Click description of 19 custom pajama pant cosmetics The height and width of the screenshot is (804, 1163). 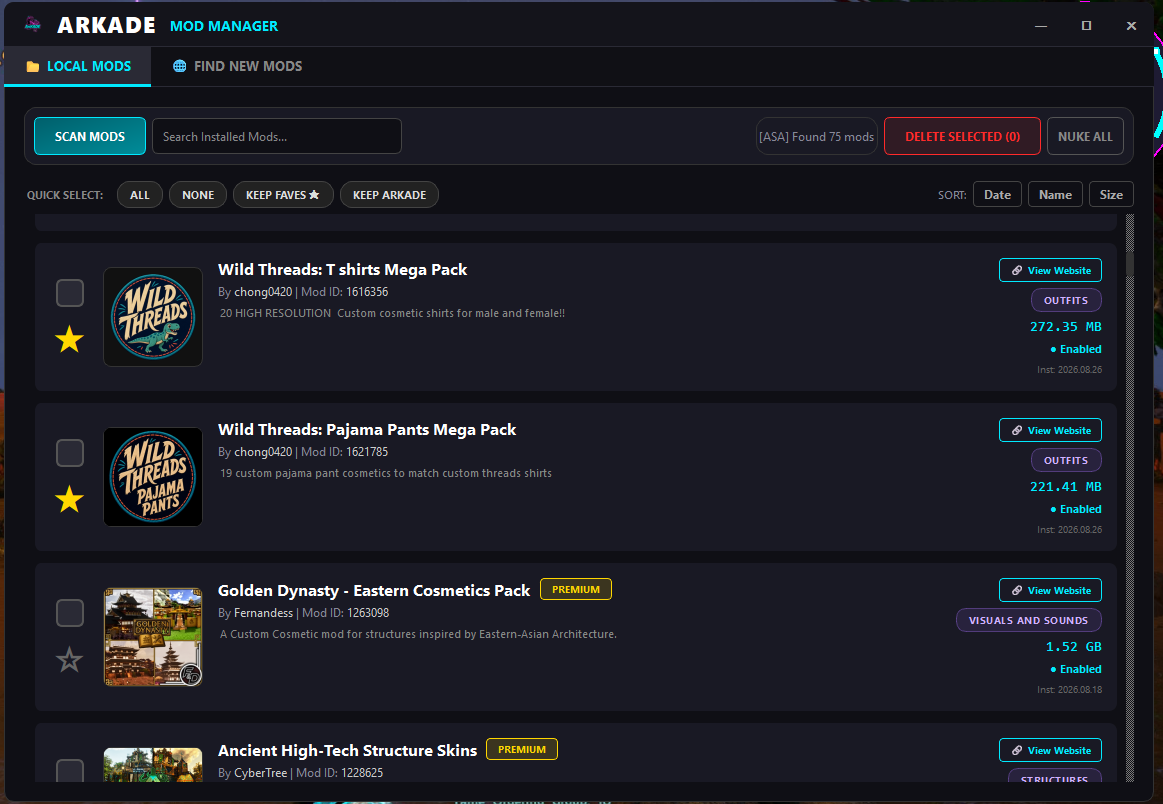(386, 473)
